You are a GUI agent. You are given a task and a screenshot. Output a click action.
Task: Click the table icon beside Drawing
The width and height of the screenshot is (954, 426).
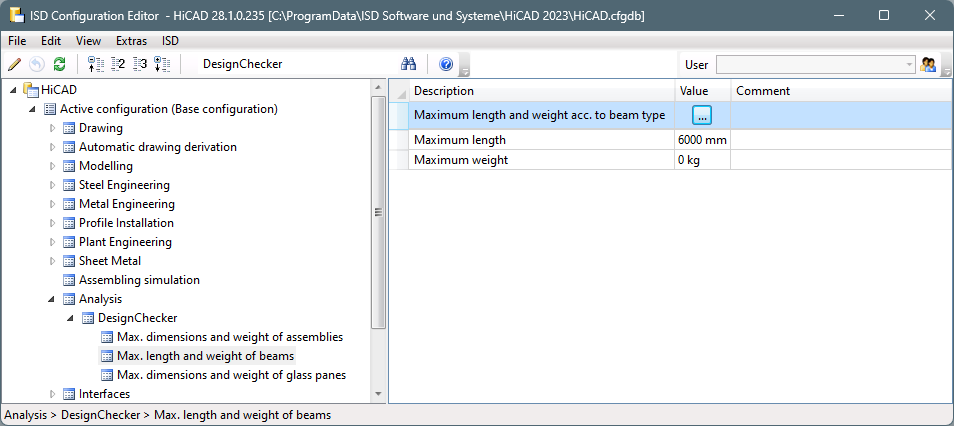[69, 128]
